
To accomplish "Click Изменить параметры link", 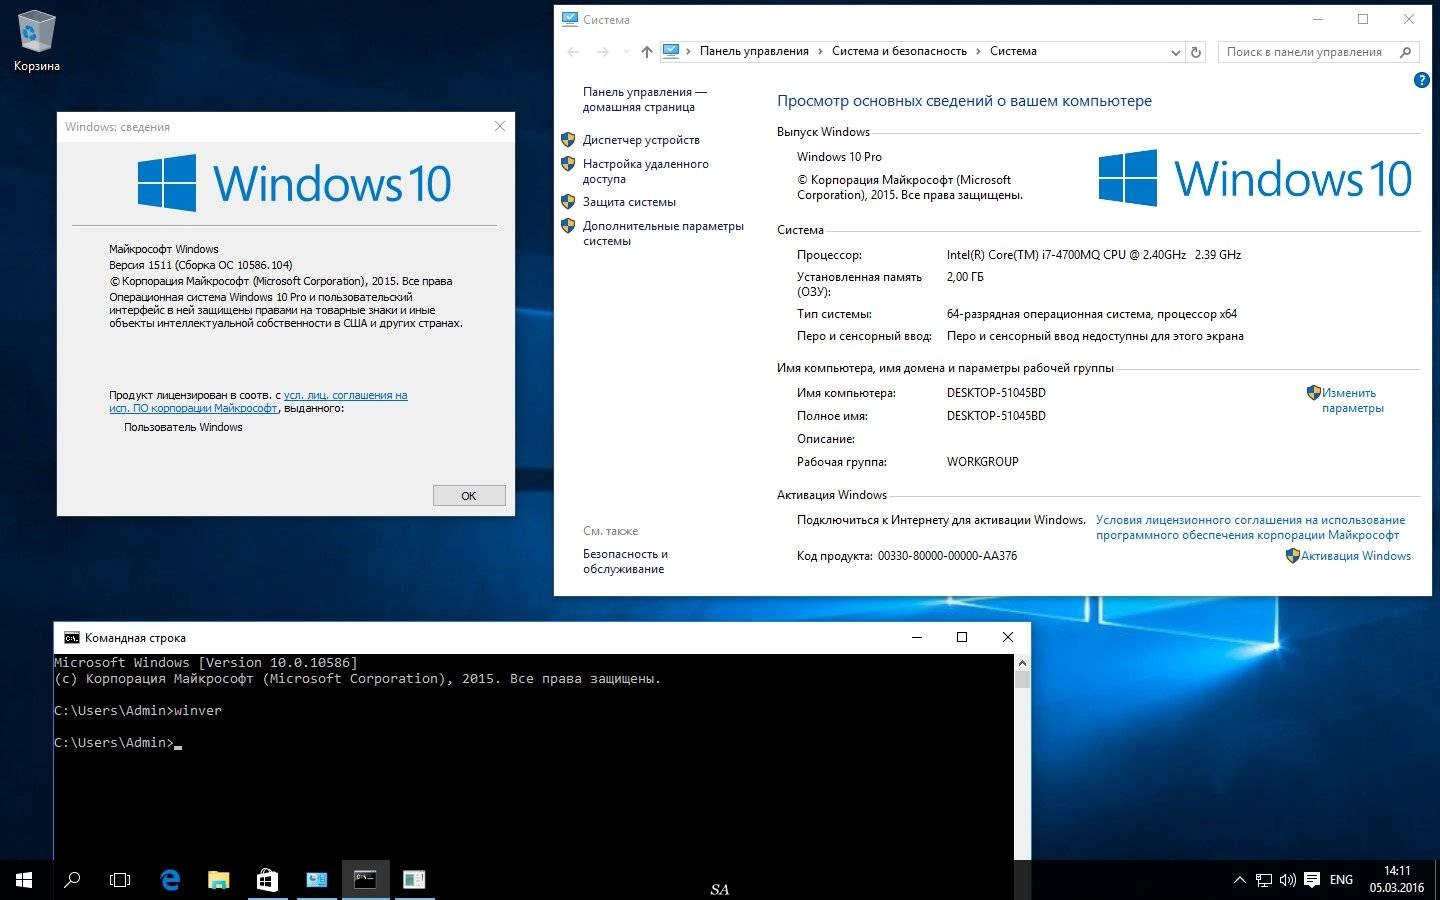I will [x=1352, y=400].
